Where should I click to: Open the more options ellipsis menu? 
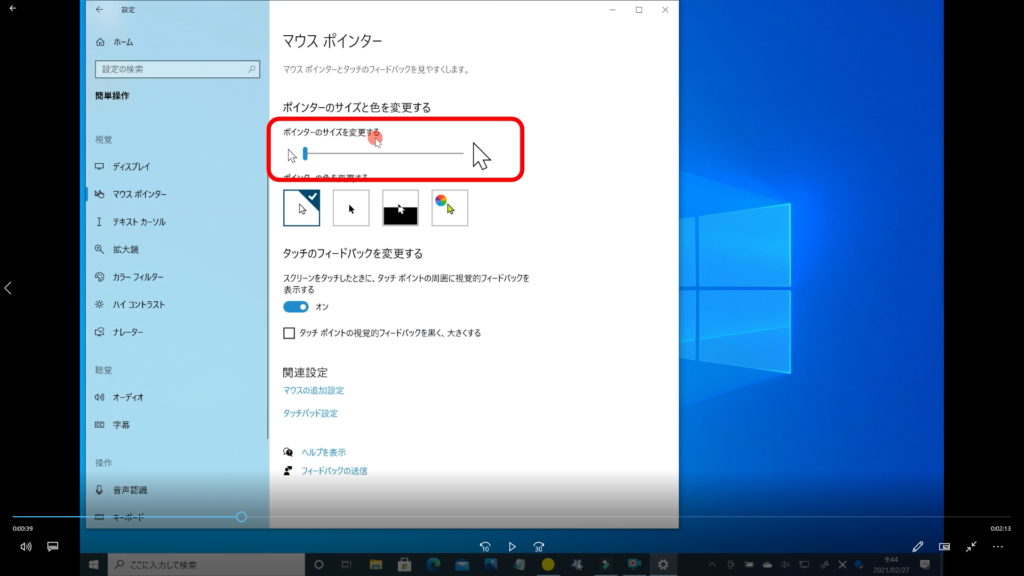997,547
